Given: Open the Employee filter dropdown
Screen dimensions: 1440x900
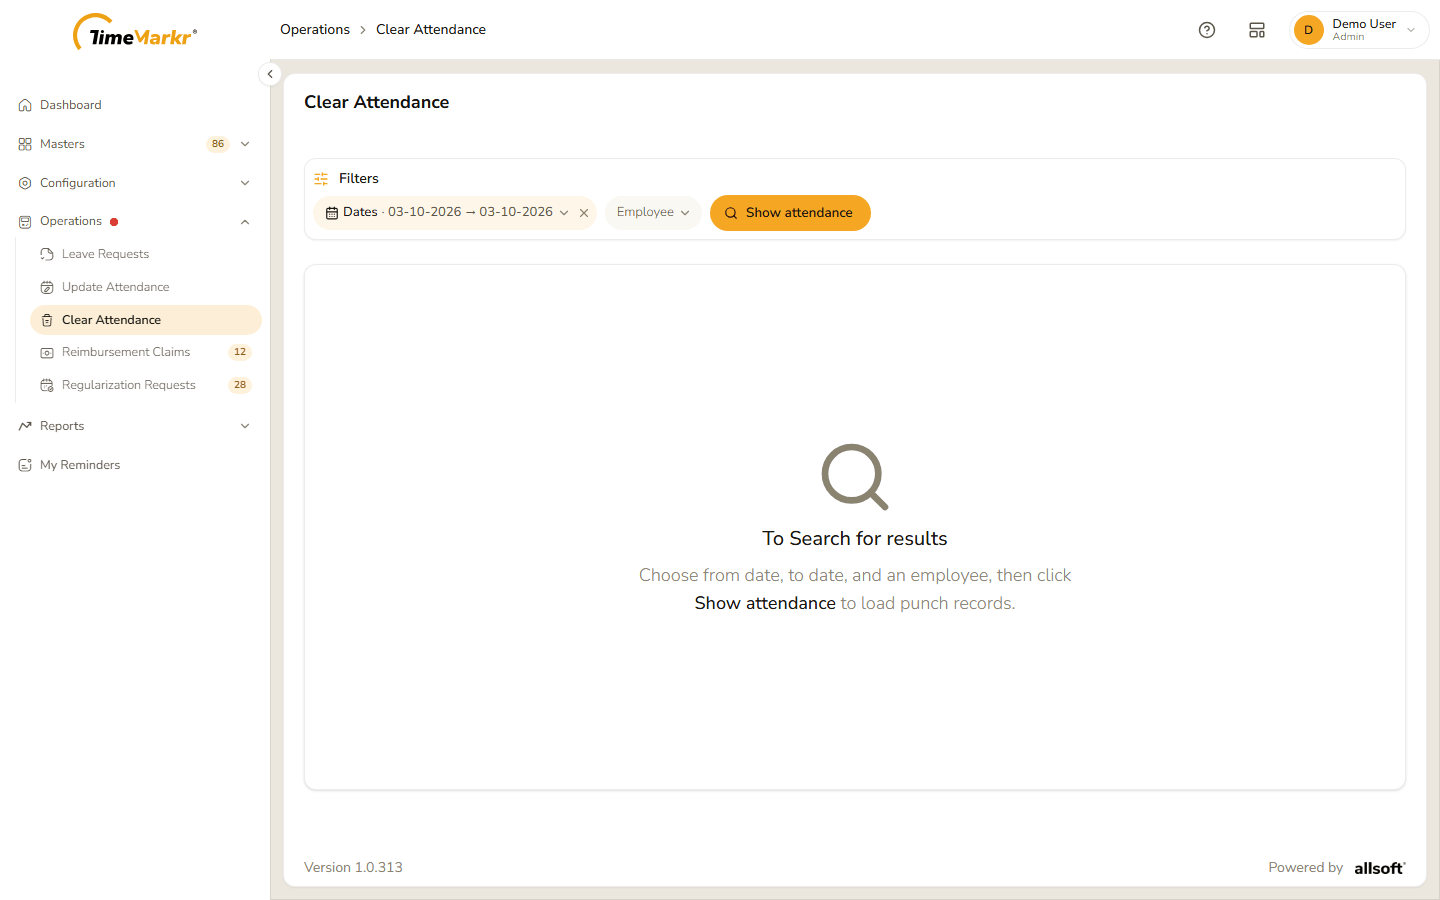Looking at the screenshot, I should point(653,212).
